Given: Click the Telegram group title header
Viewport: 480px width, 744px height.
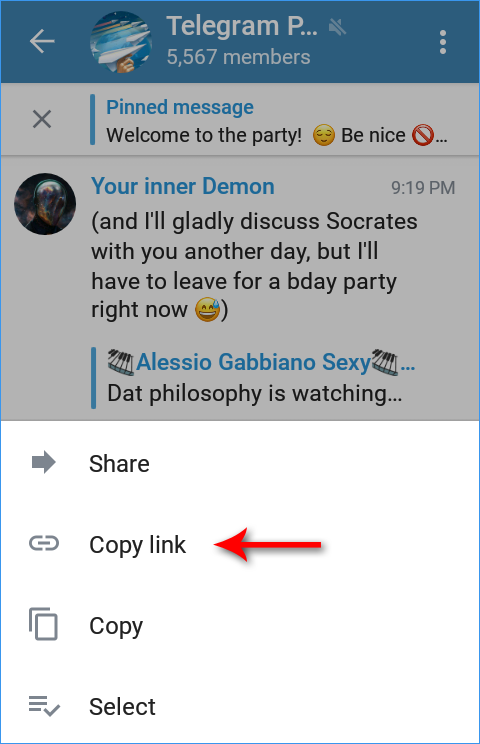Looking at the screenshot, I should pos(242,26).
